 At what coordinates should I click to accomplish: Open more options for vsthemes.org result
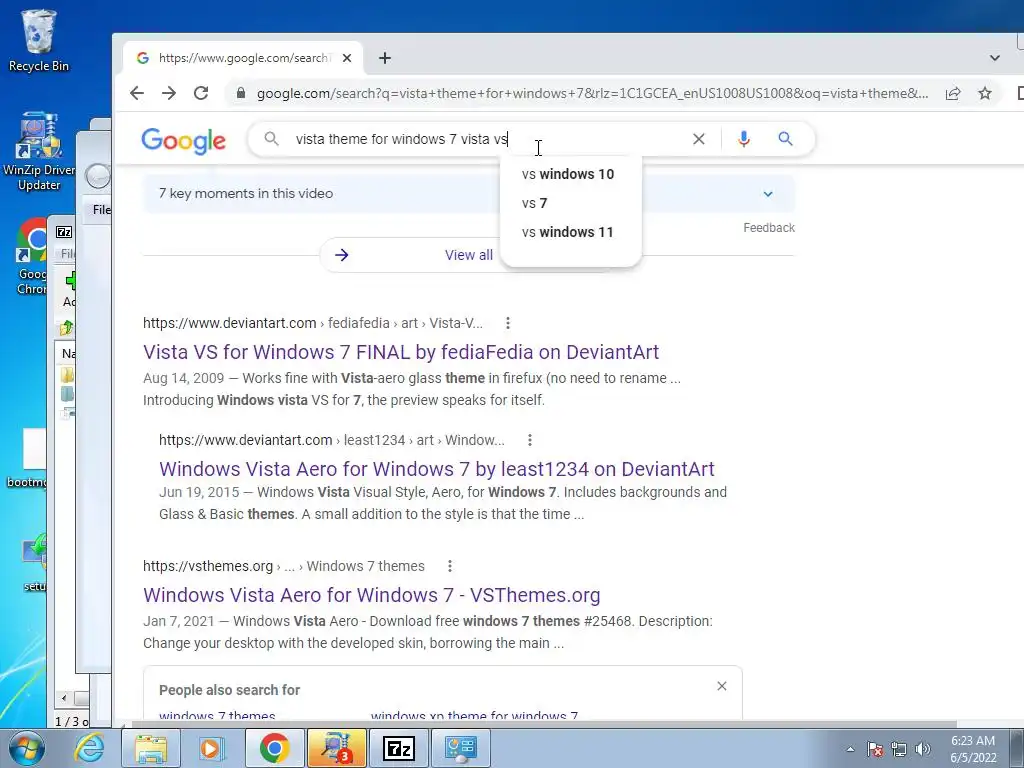click(449, 566)
